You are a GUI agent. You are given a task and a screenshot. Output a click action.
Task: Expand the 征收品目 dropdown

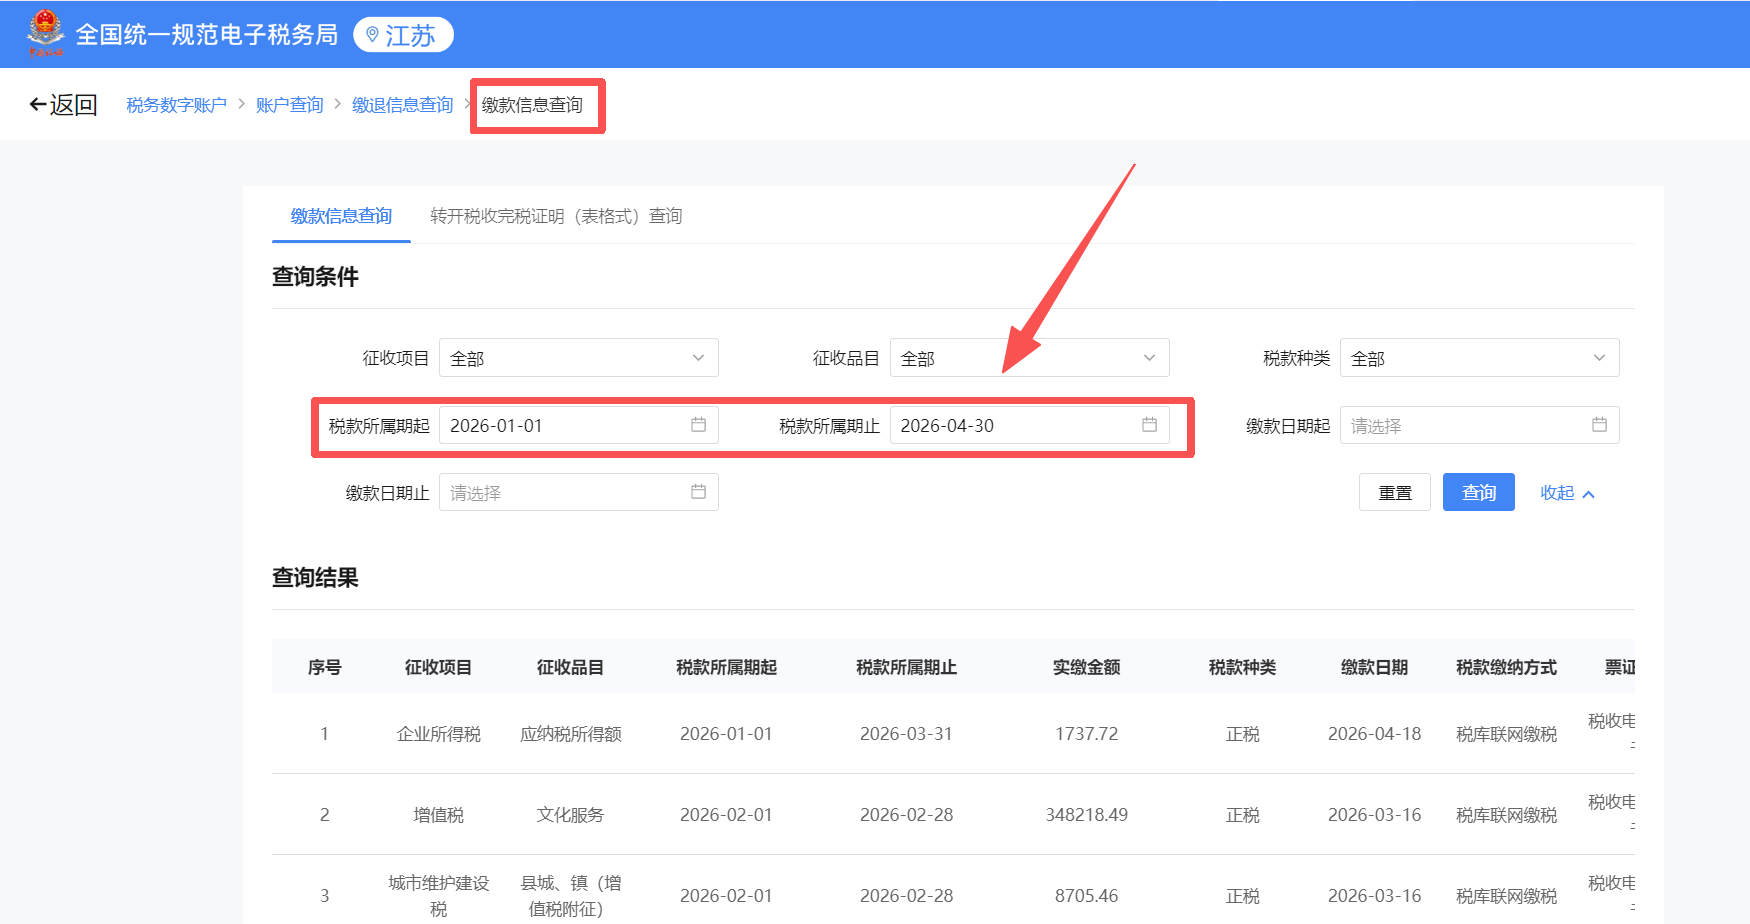click(x=1030, y=358)
